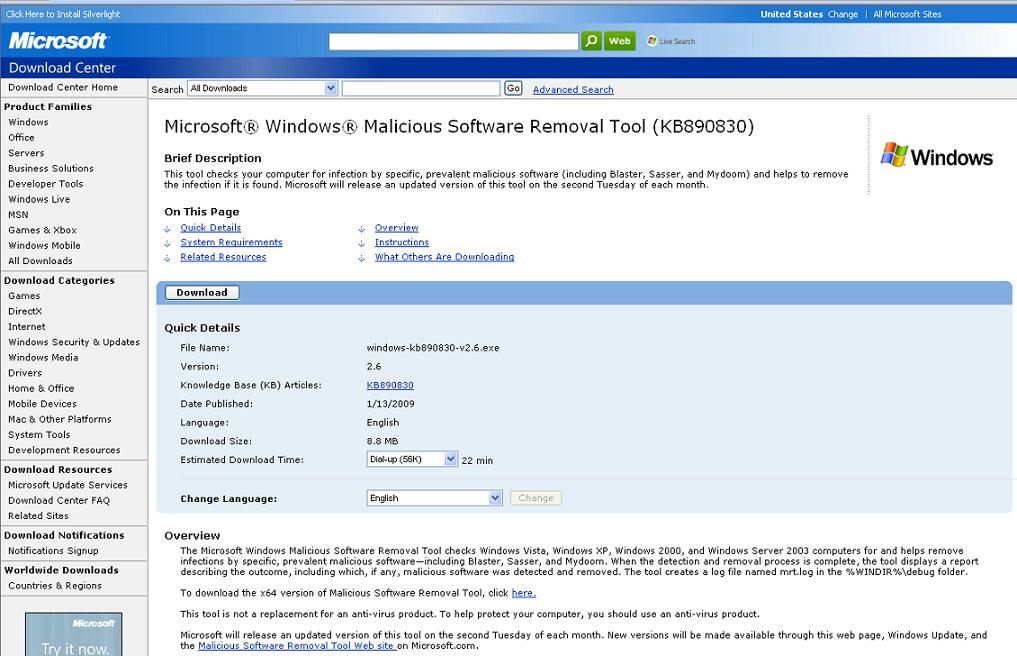Select Servers under Product Families
Image resolution: width=1017 pixels, height=656 pixels.
tap(26, 153)
